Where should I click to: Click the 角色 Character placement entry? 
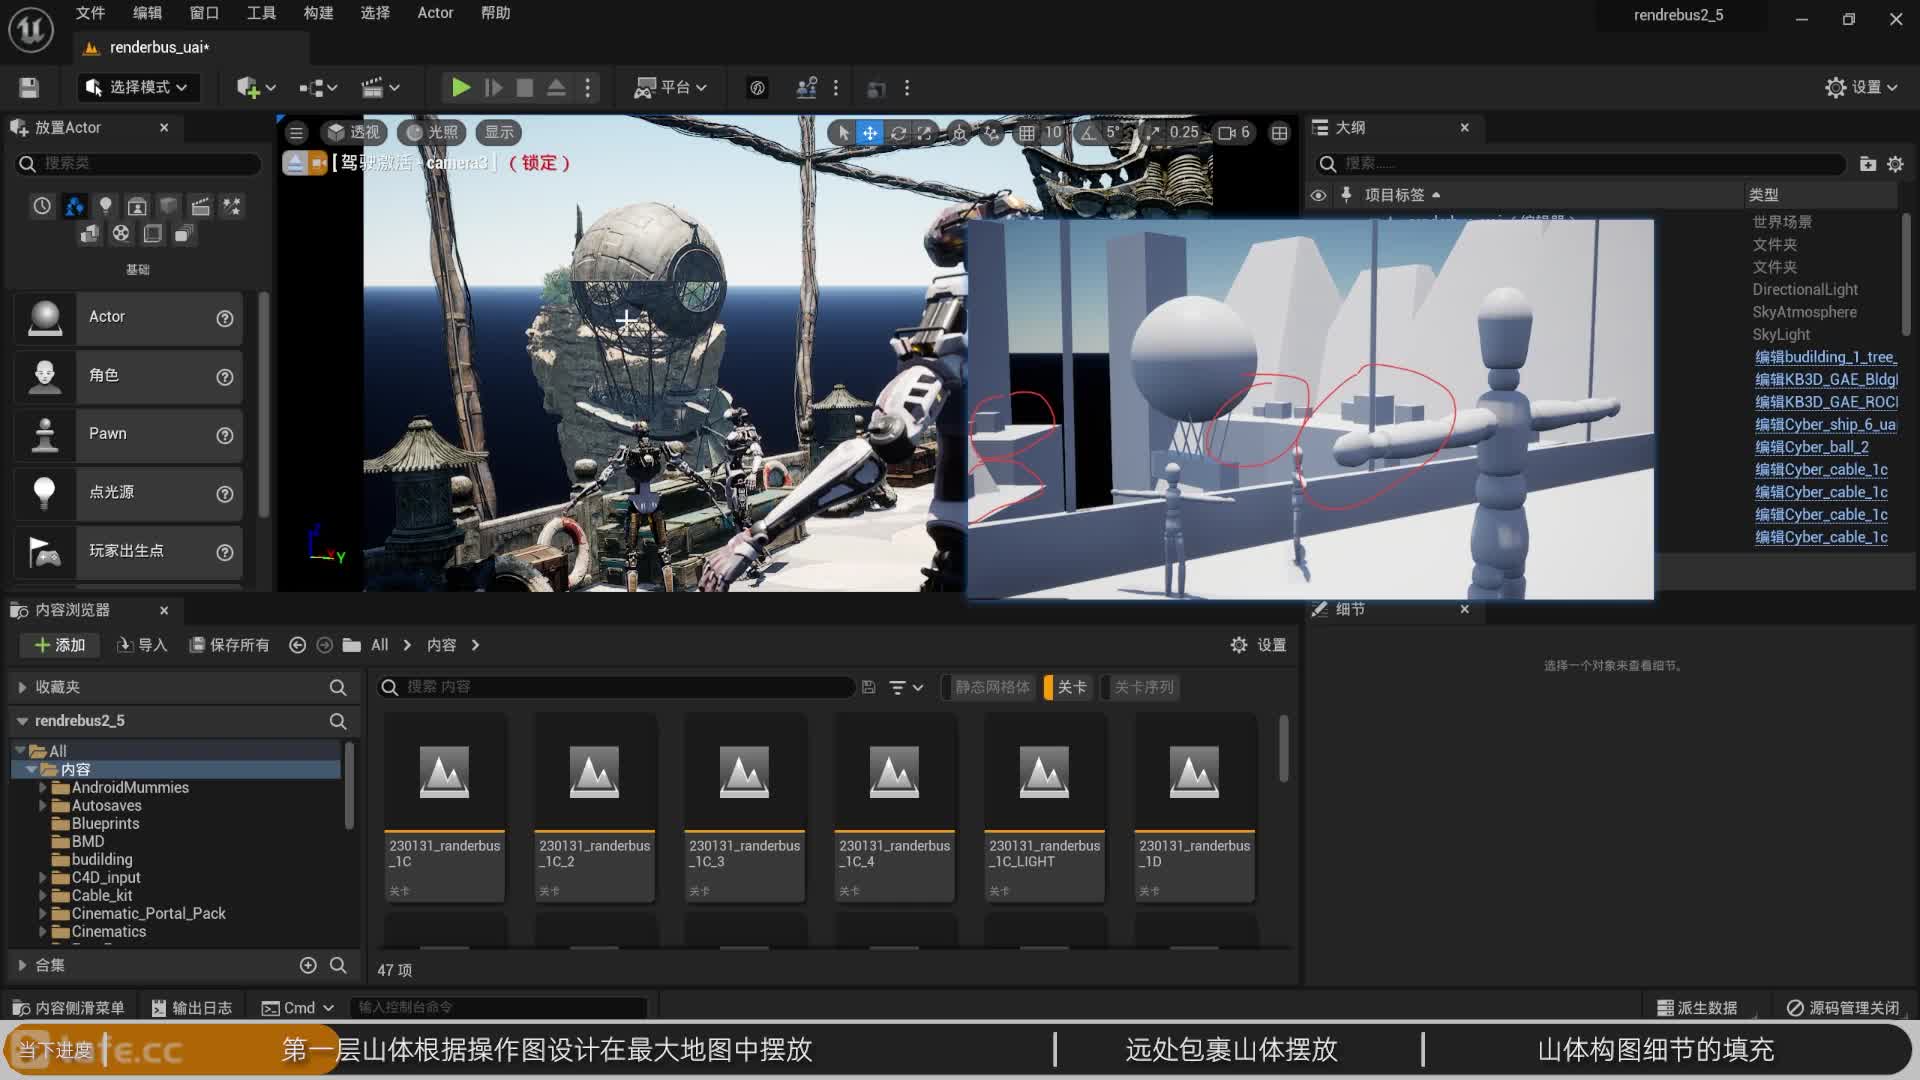128,376
